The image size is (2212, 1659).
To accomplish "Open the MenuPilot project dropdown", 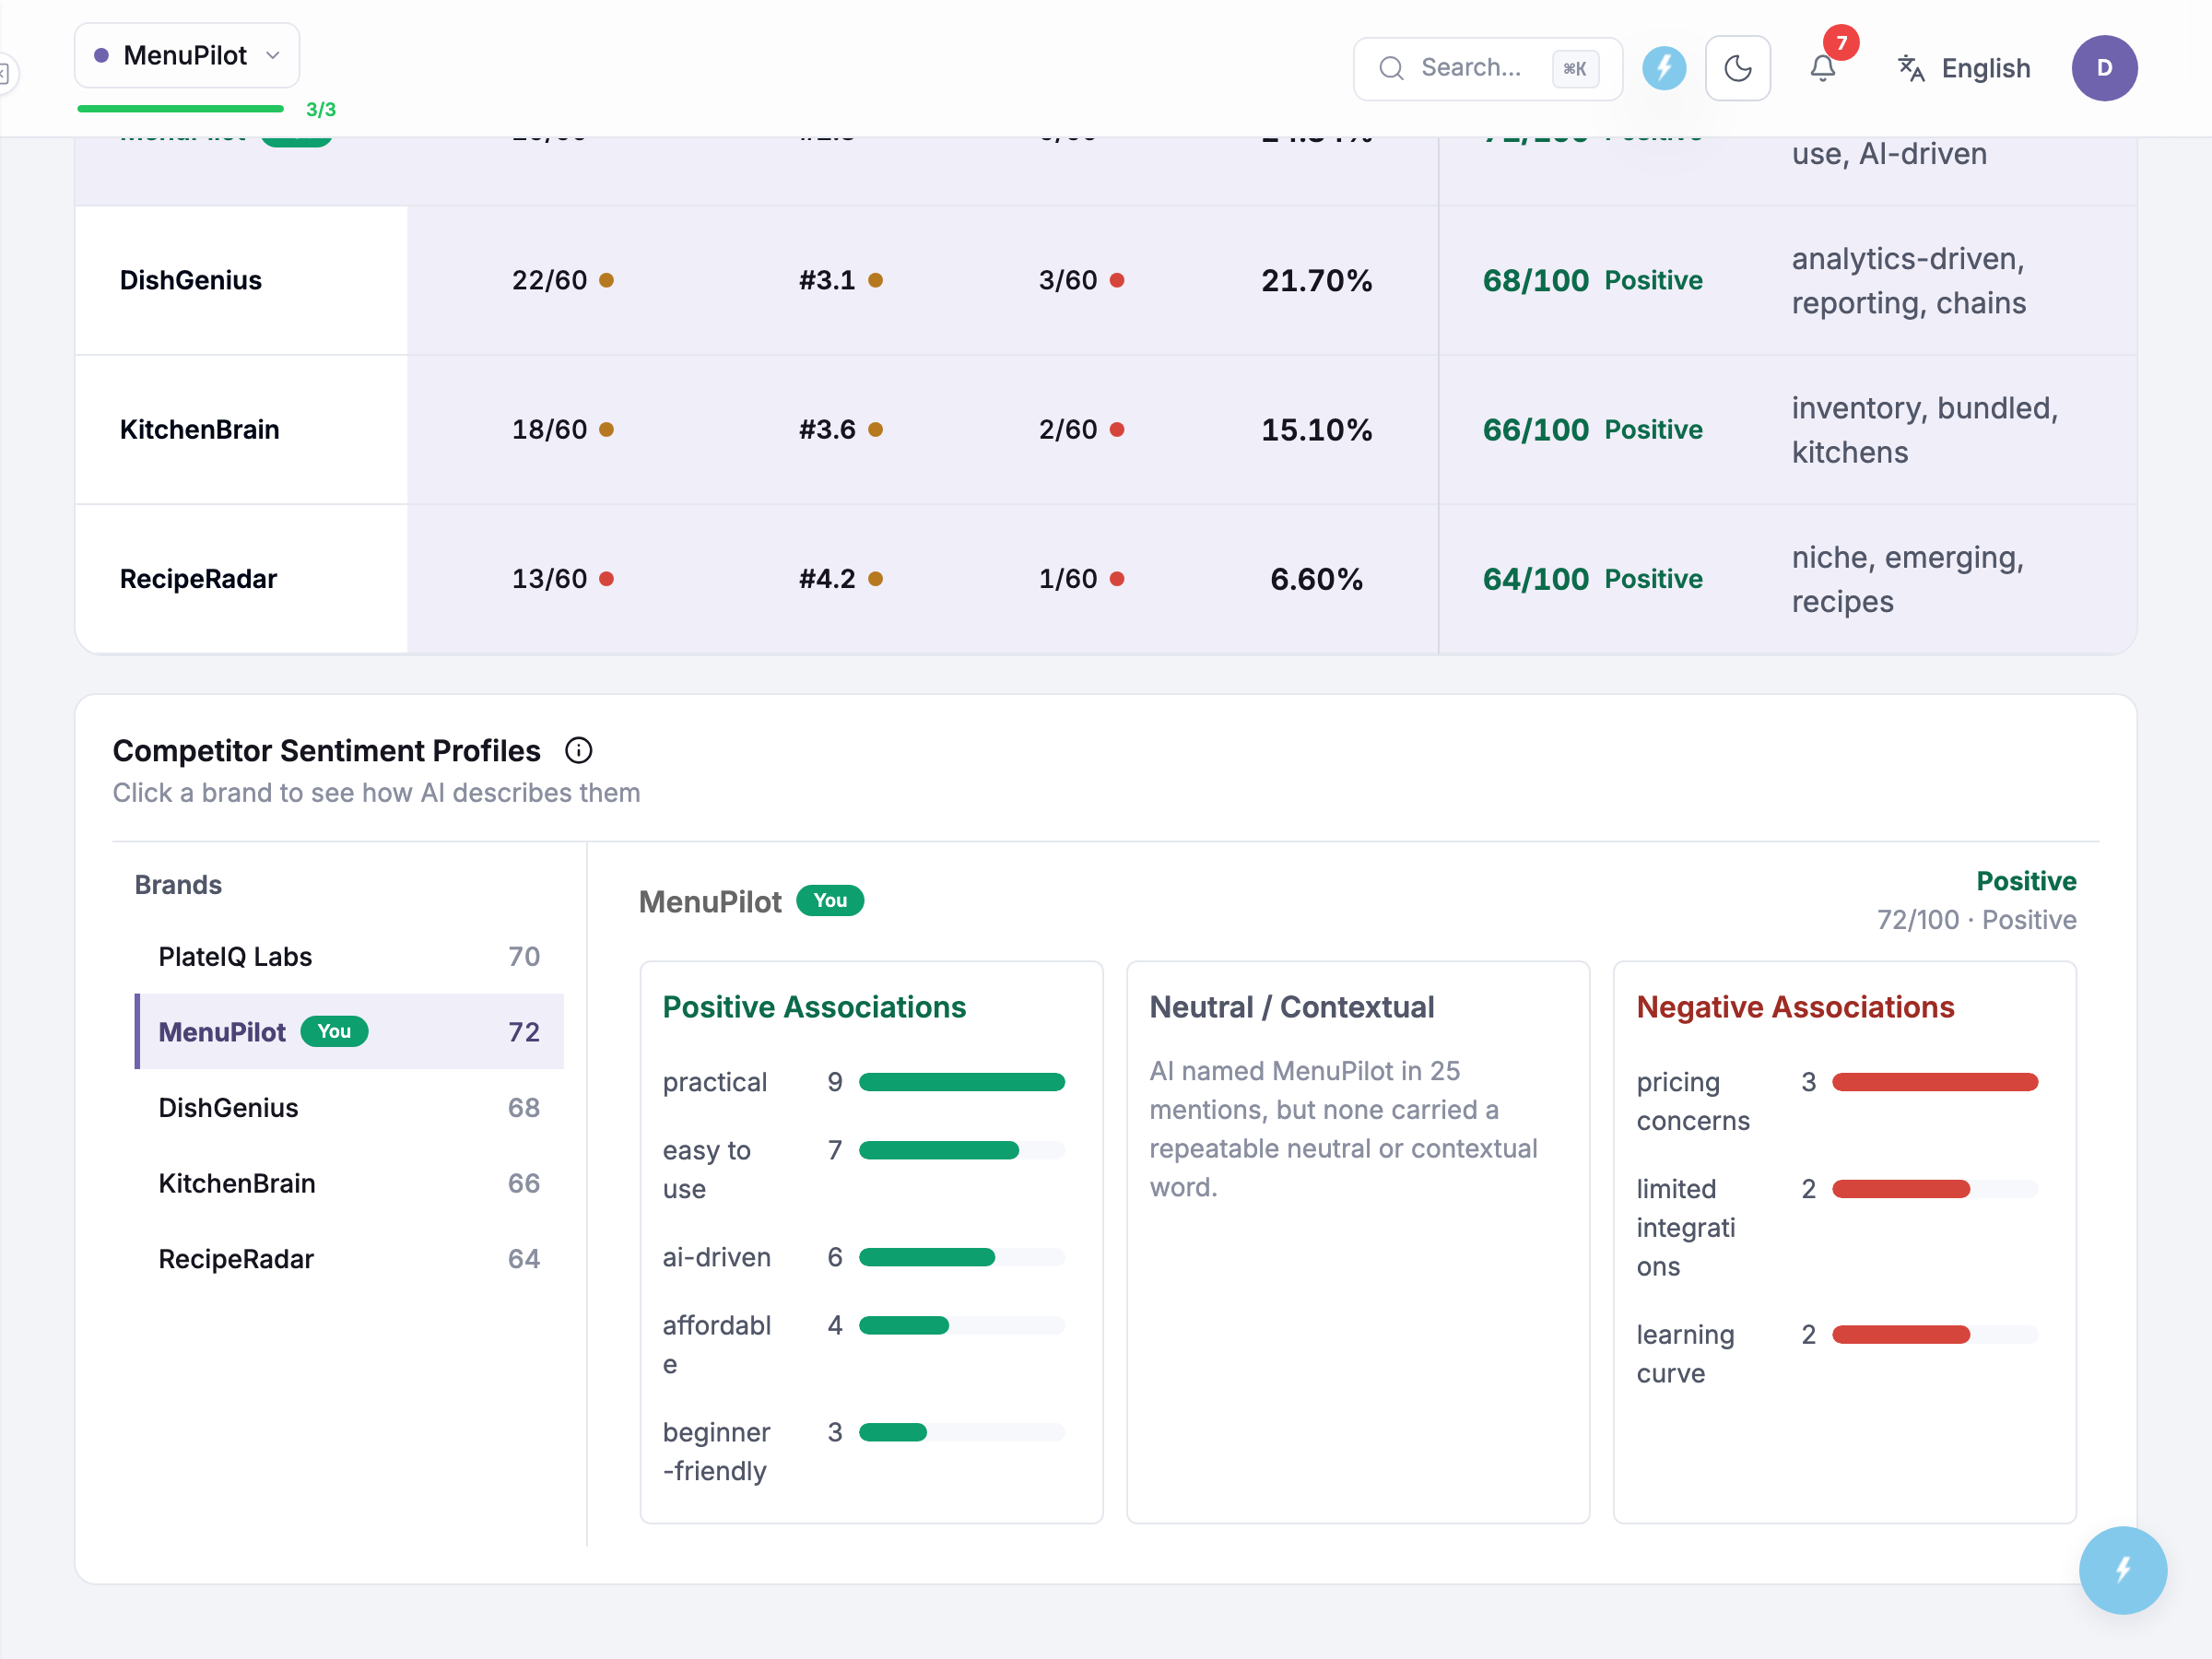I will [x=187, y=55].
